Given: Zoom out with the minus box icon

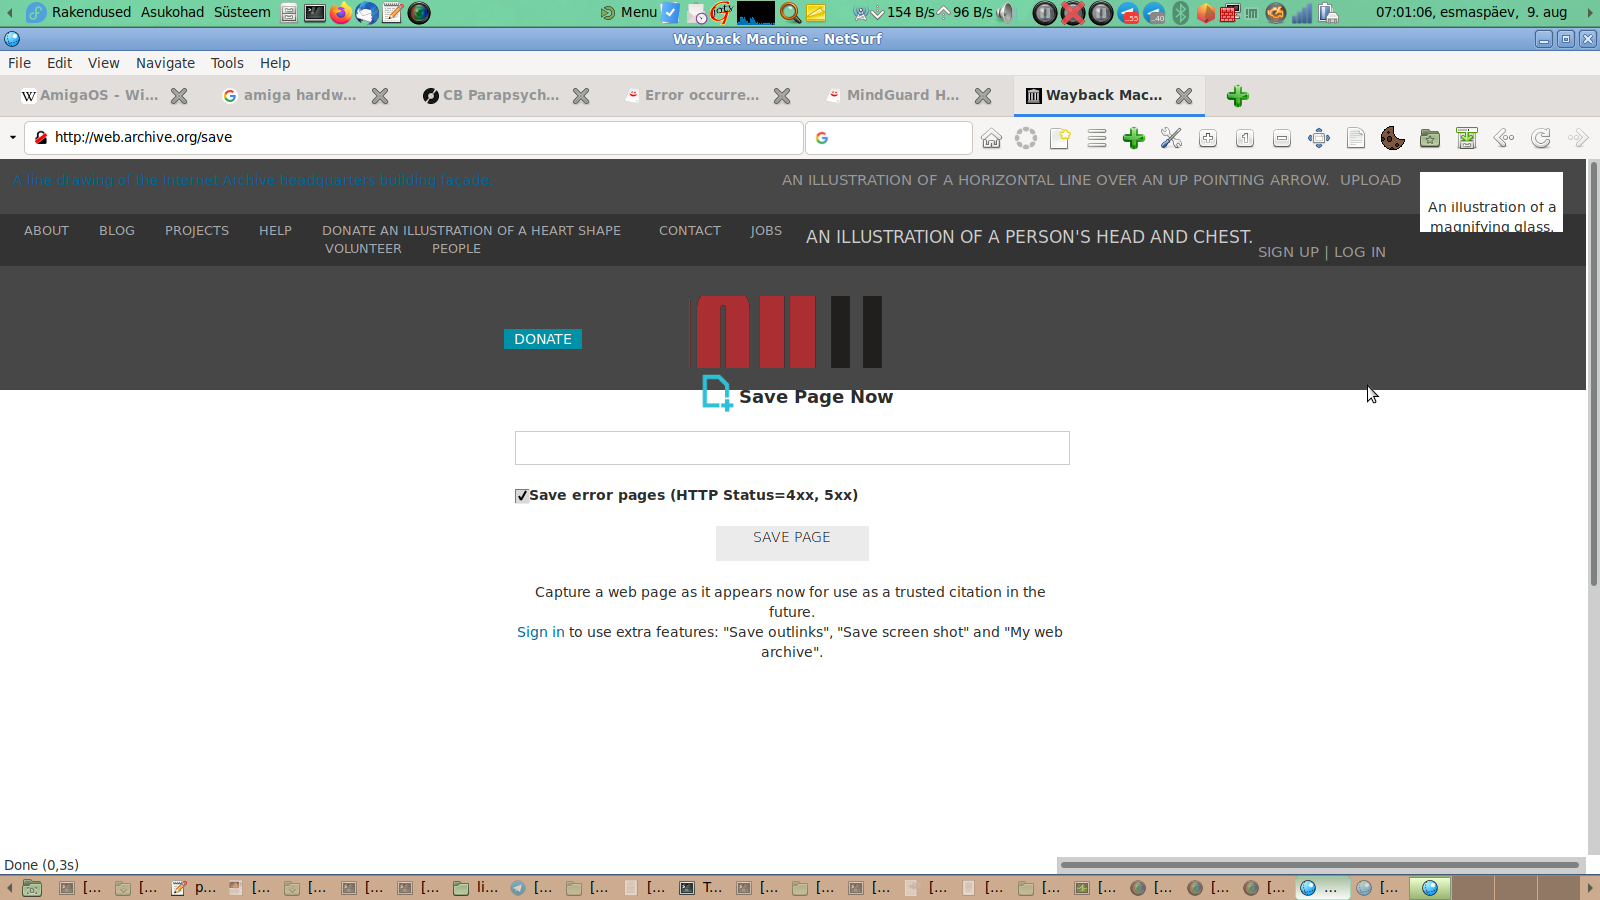Looking at the screenshot, I should (x=1282, y=138).
